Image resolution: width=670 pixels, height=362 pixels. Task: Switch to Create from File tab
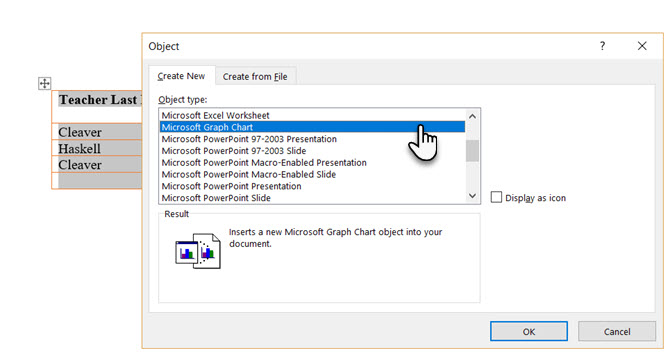[255, 77]
